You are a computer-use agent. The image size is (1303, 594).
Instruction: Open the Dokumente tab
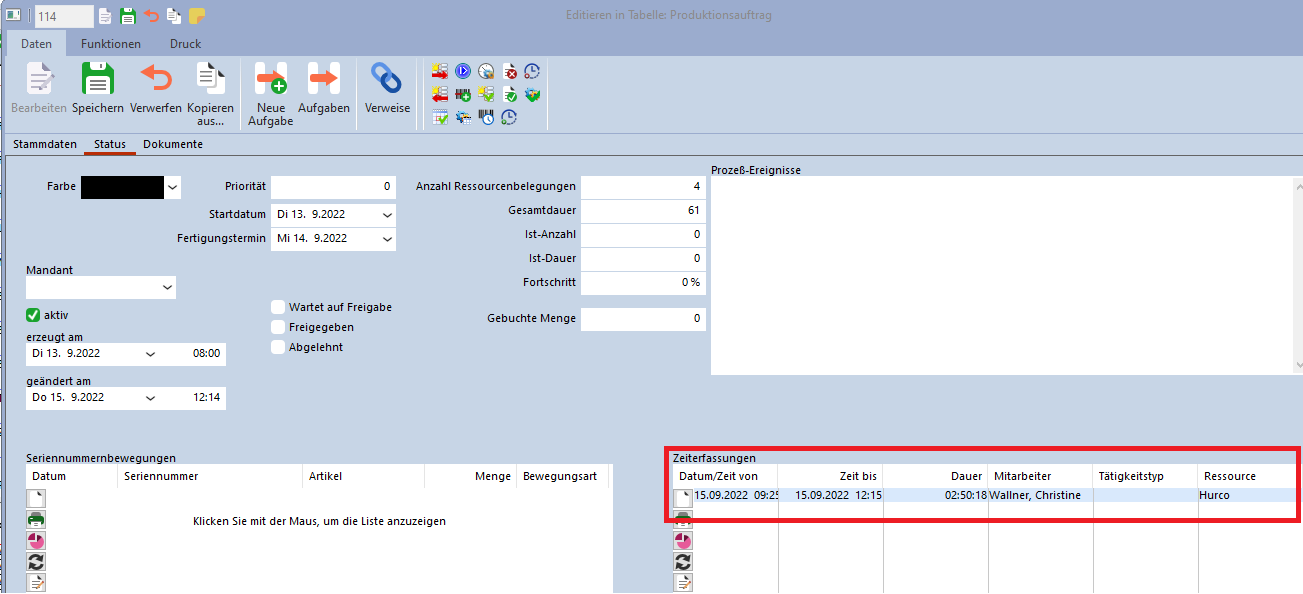pyautogui.click(x=173, y=144)
